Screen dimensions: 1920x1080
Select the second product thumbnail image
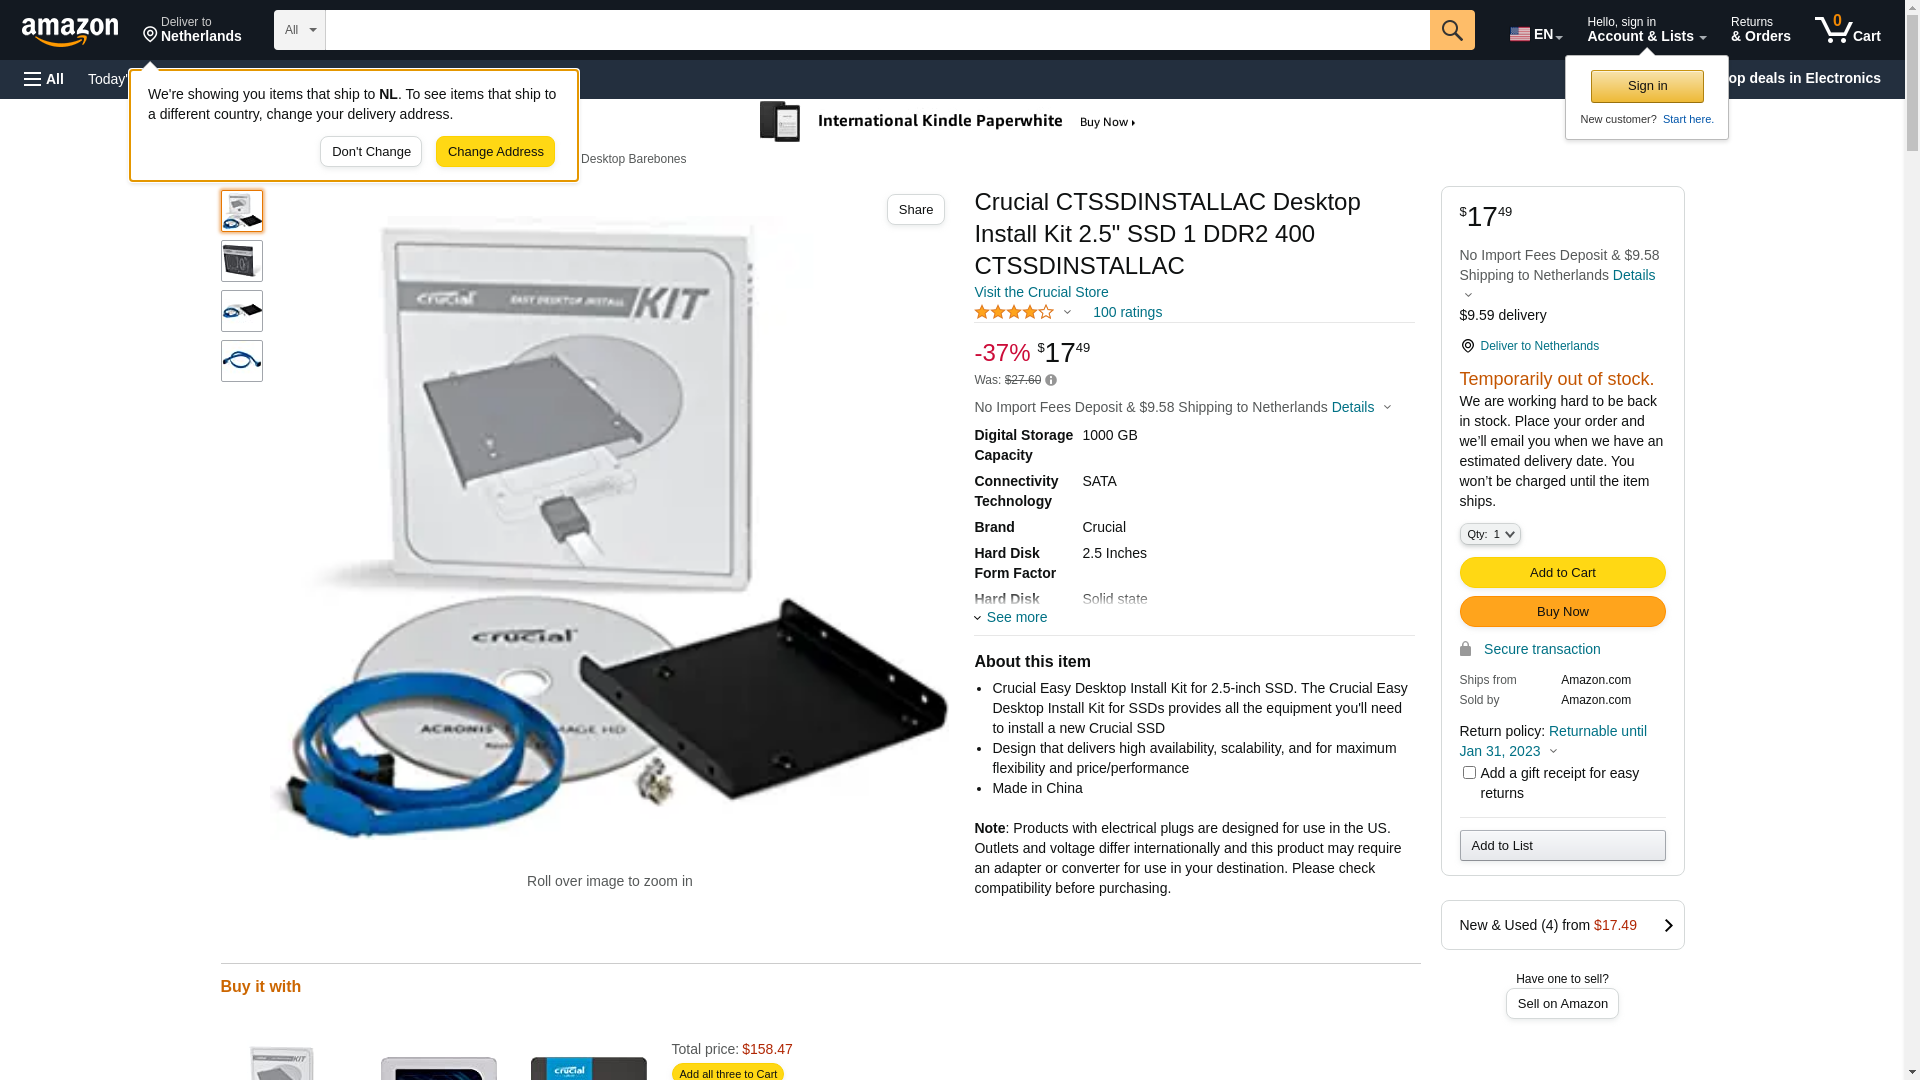pyautogui.click(x=242, y=261)
